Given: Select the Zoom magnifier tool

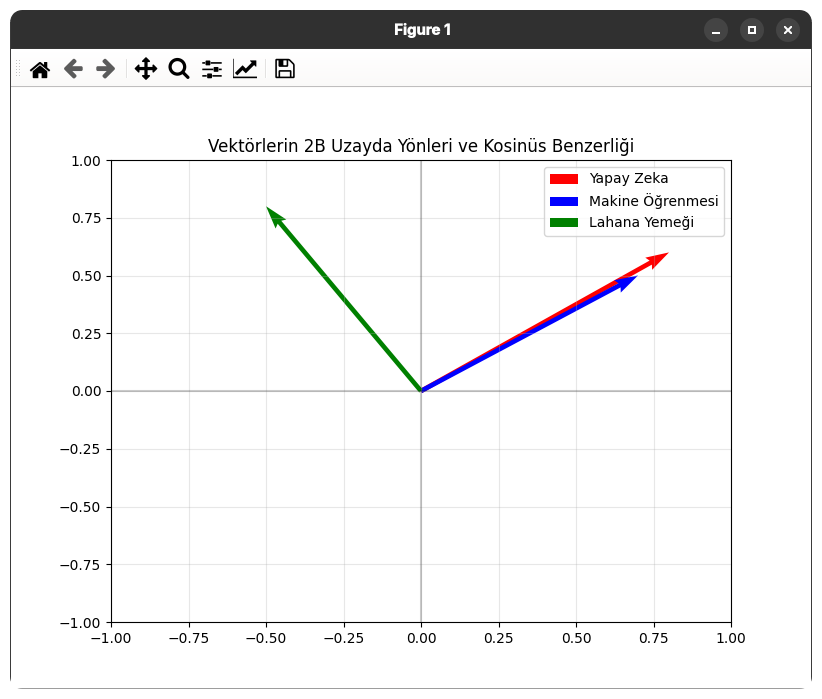Looking at the screenshot, I should [179, 69].
